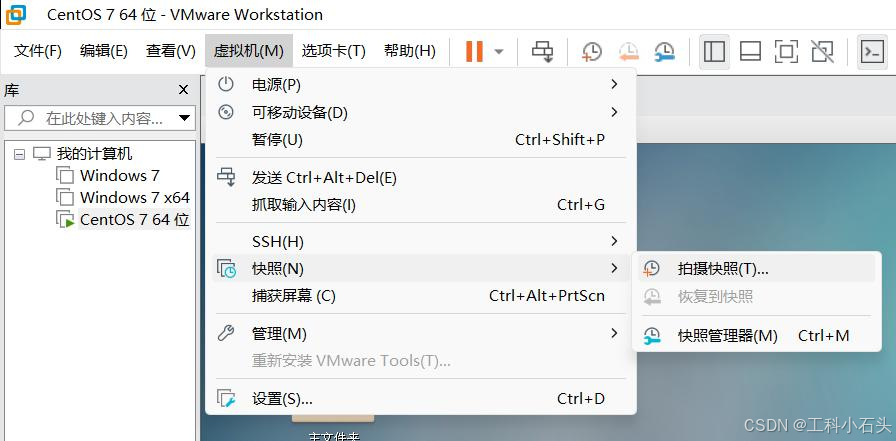
Task: Click the 虚拟机(M) menu
Action: 249,51
